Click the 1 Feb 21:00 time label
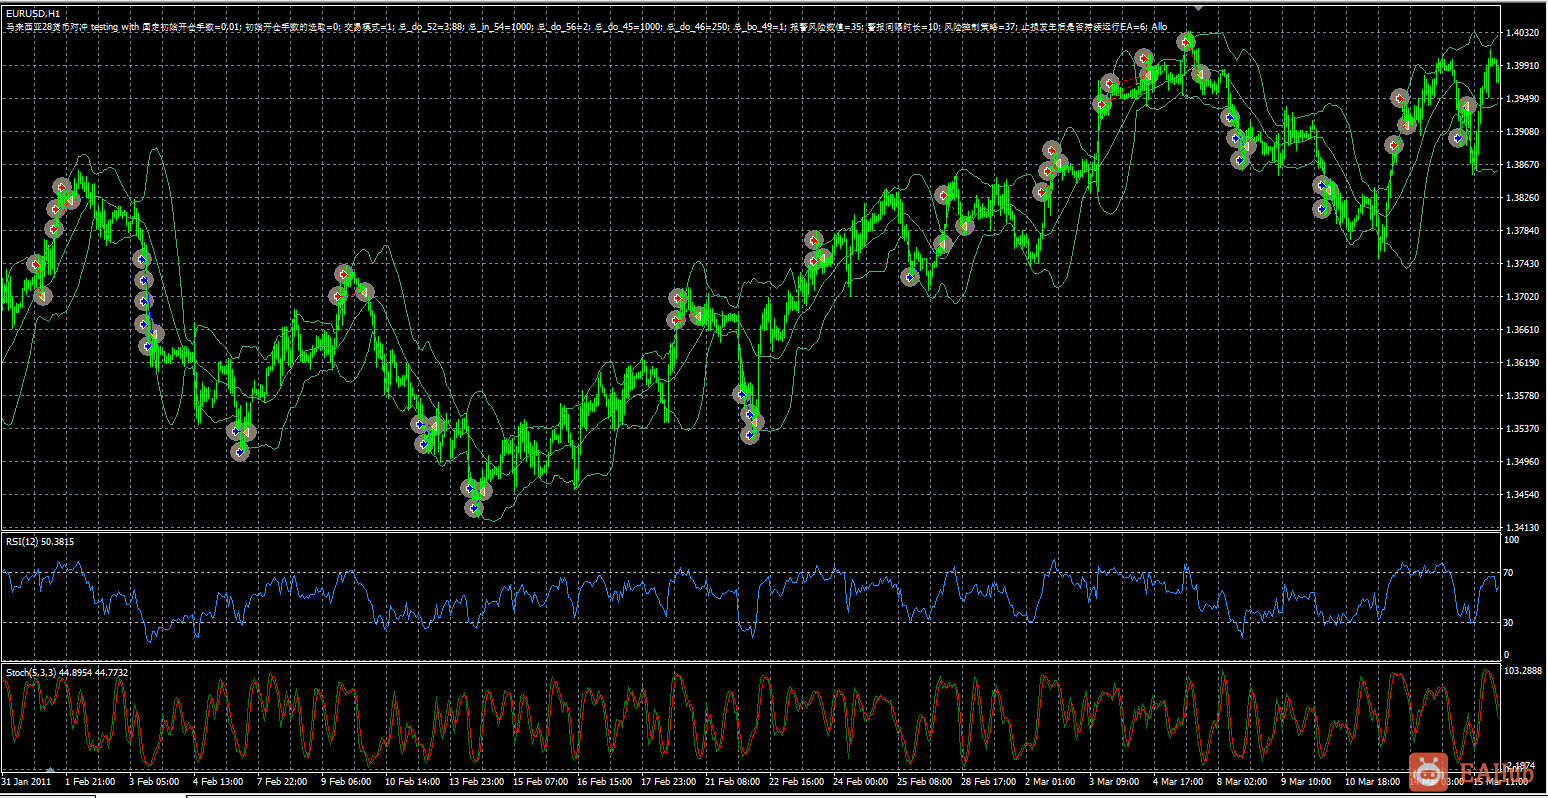1548x798 pixels. tap(90, 781)
